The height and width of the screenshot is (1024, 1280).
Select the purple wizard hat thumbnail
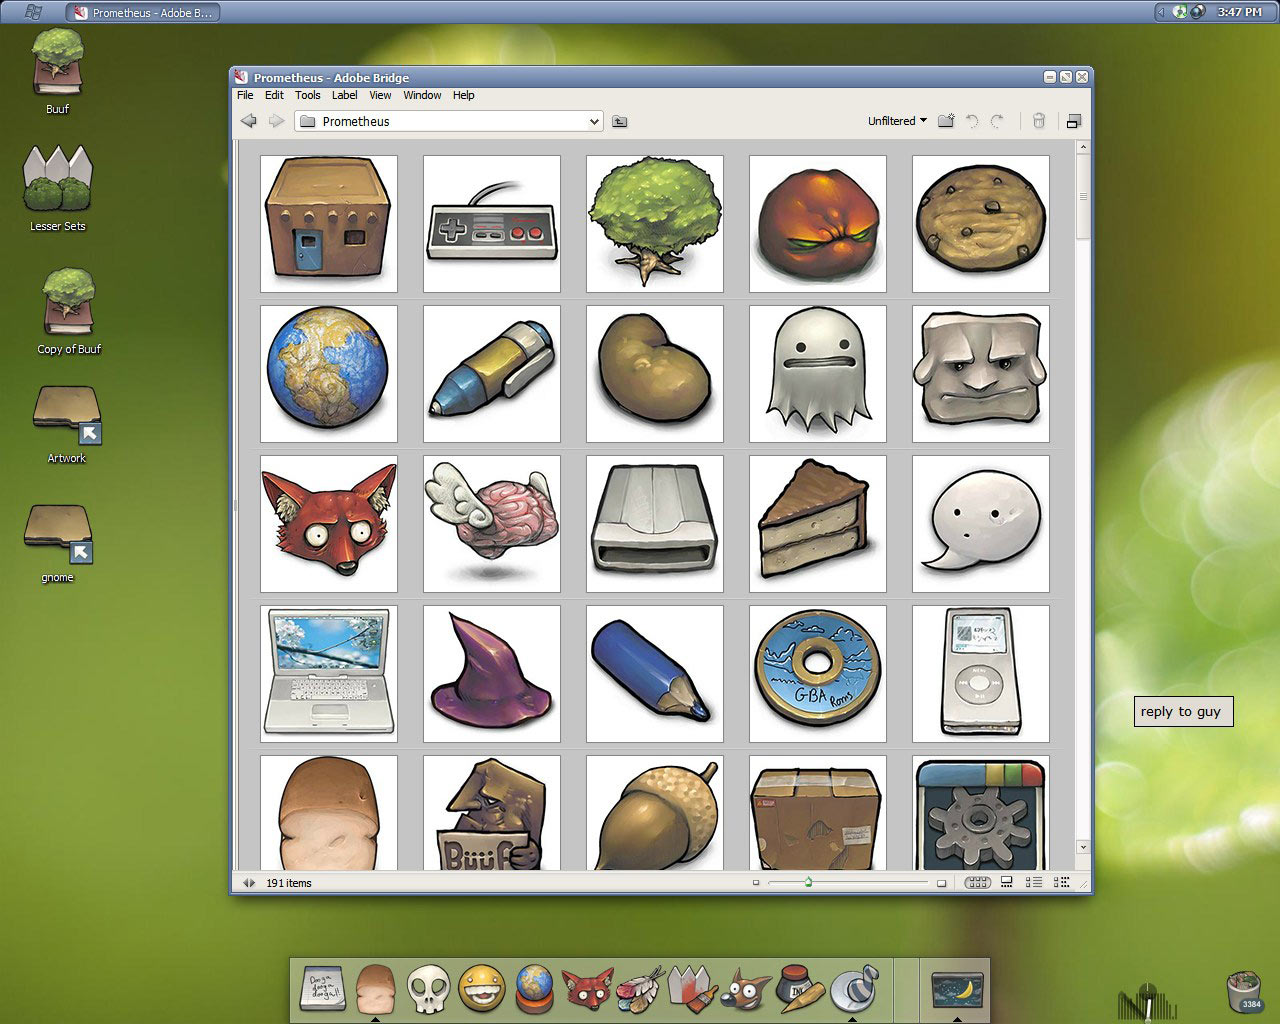(492, 674)
